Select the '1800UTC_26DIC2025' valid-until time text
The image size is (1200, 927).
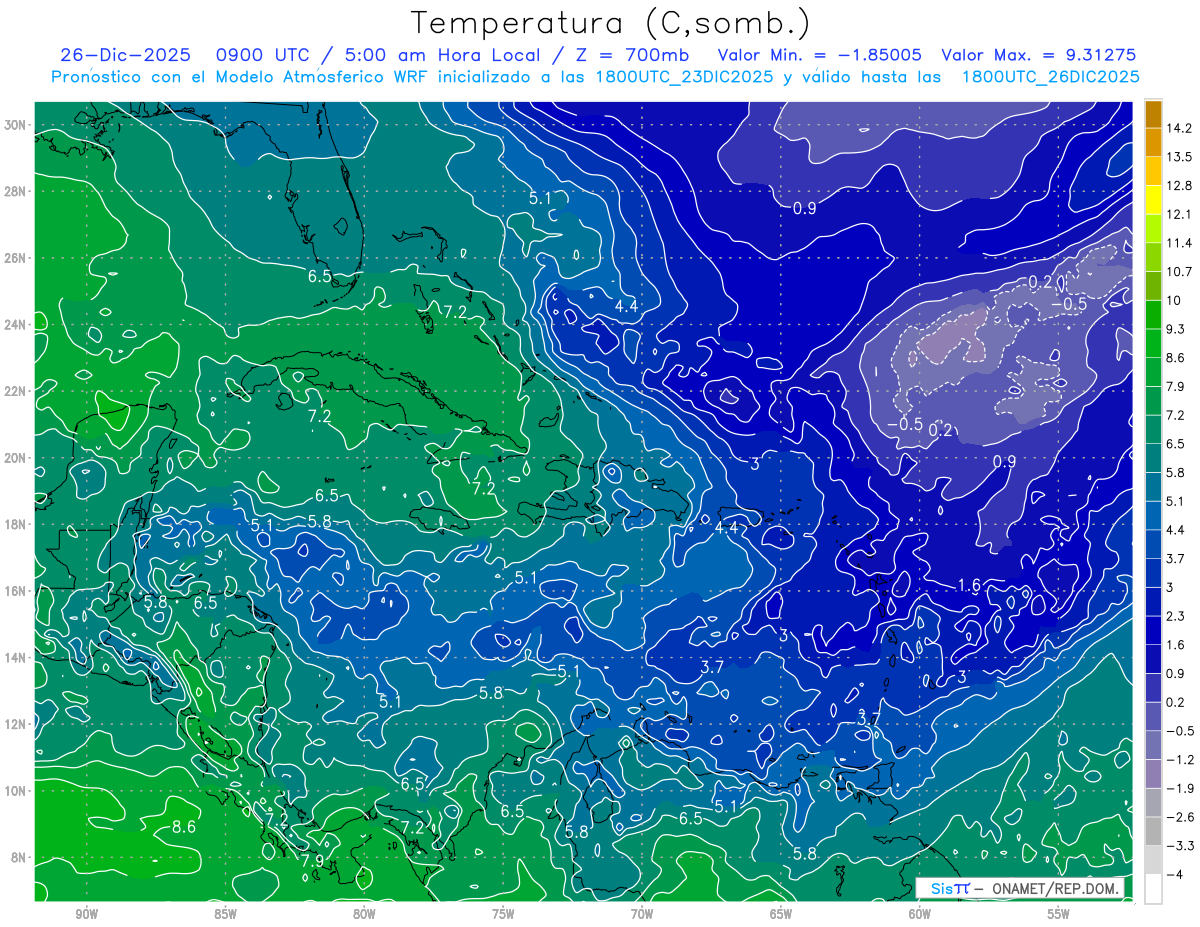tap(1050, 77)
